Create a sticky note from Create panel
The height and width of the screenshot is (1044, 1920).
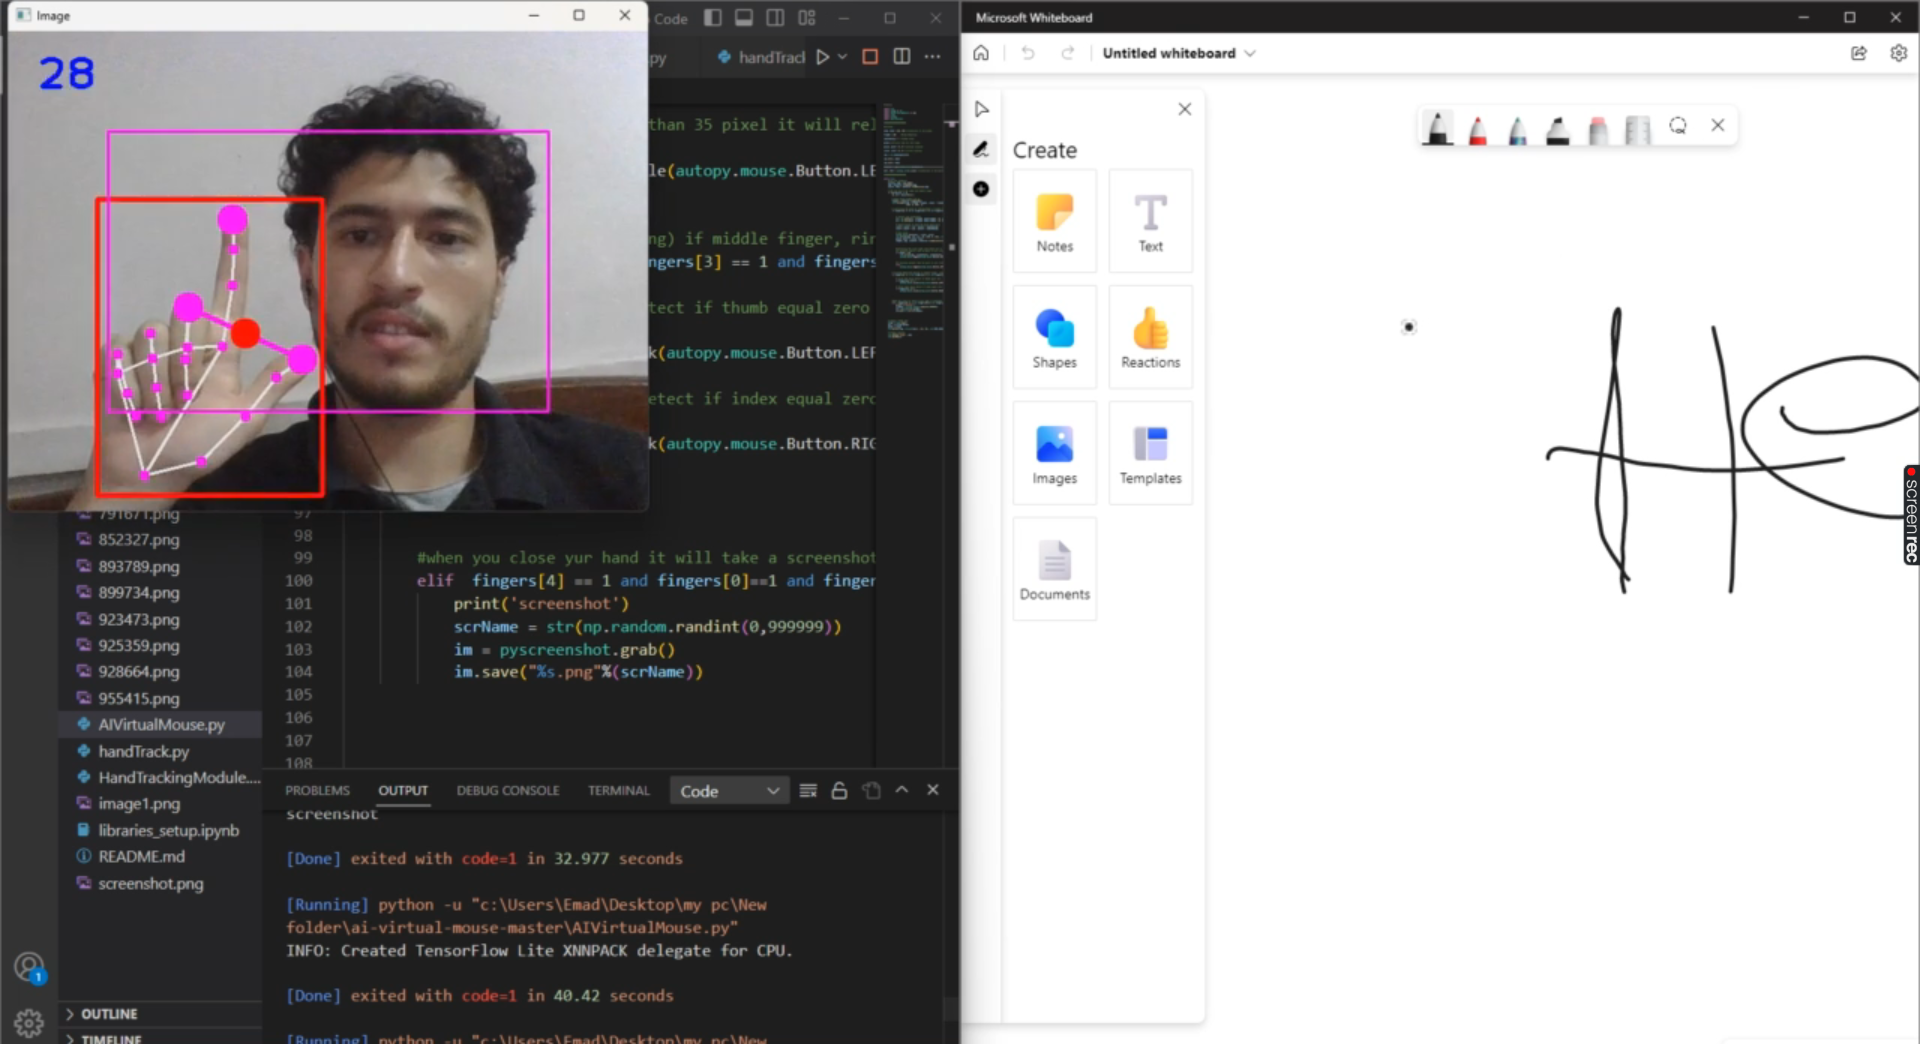click(1053, 222)
